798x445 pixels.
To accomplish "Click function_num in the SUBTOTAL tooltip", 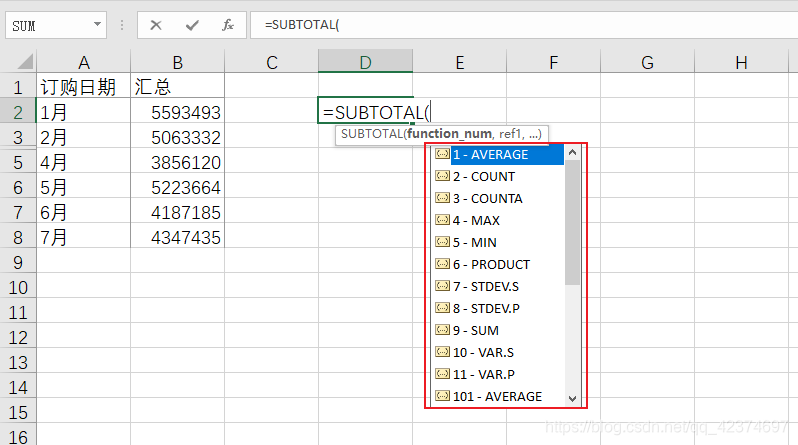I will tap(449, 134).
